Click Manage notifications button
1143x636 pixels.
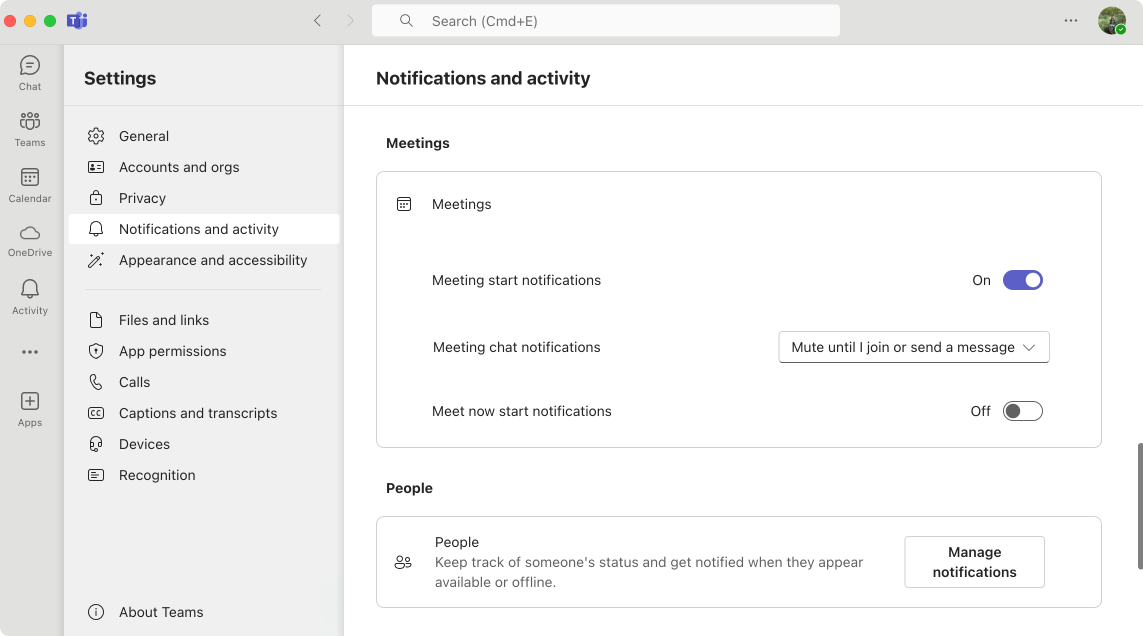975,562
